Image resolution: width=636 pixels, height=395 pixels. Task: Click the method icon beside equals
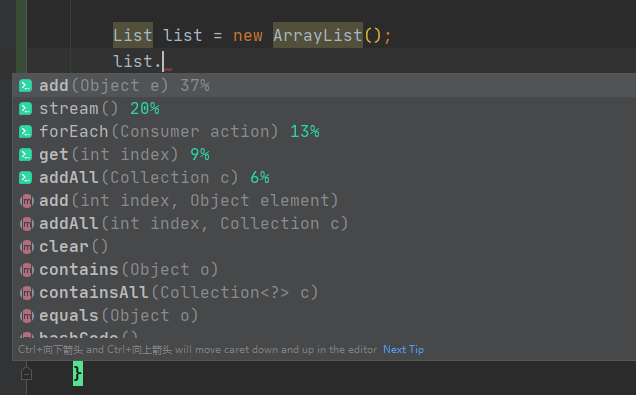pyautogui.click(x=27, y=316)
